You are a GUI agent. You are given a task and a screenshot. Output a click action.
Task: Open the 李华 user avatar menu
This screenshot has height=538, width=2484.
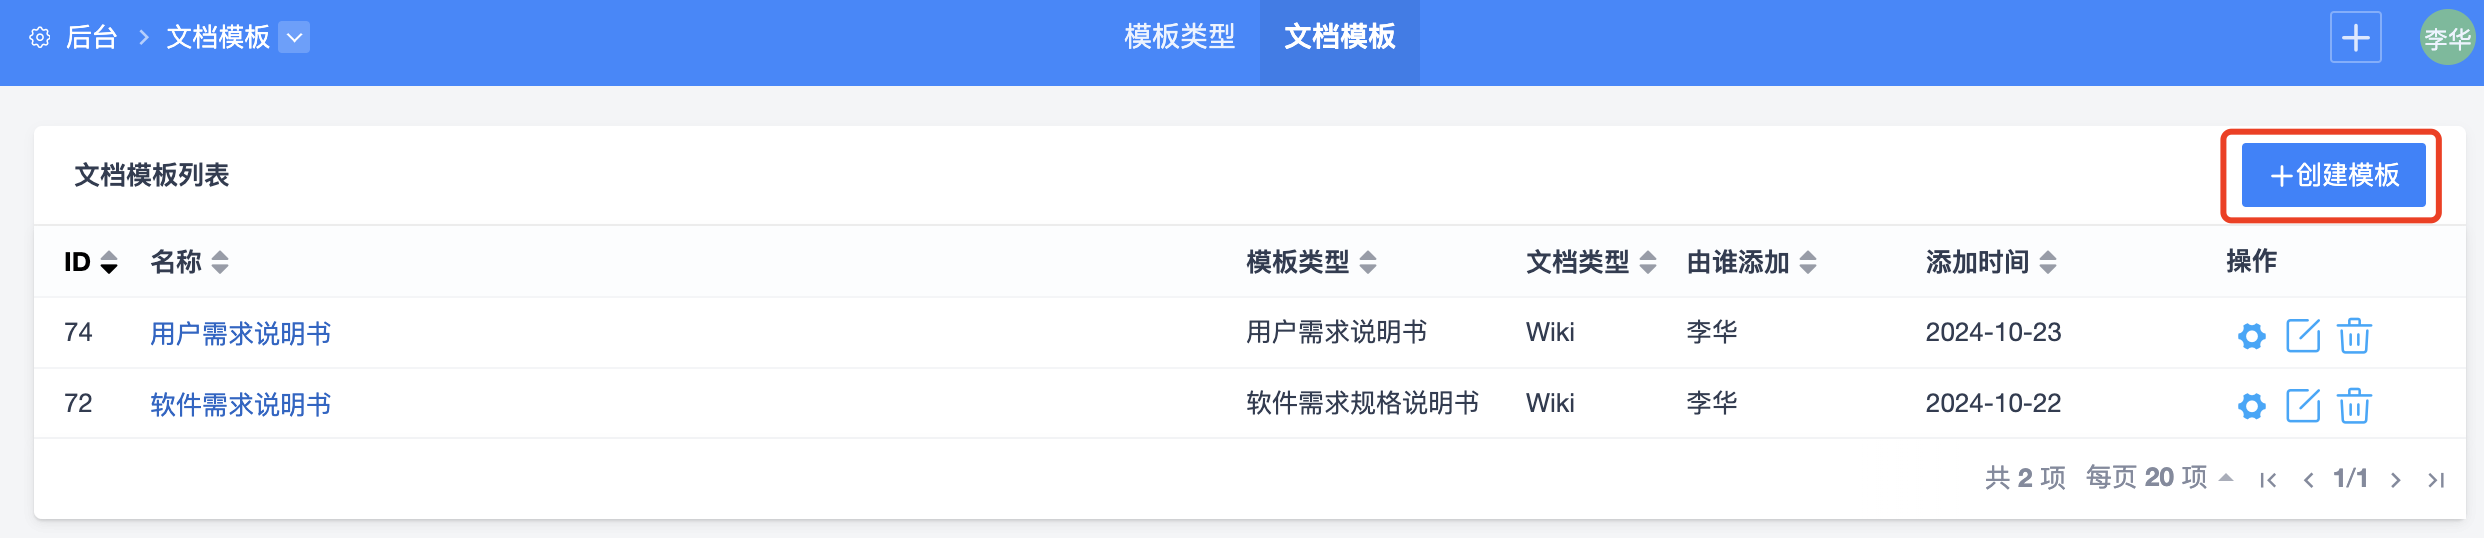pyautogui.click(x=2446, y=38)
